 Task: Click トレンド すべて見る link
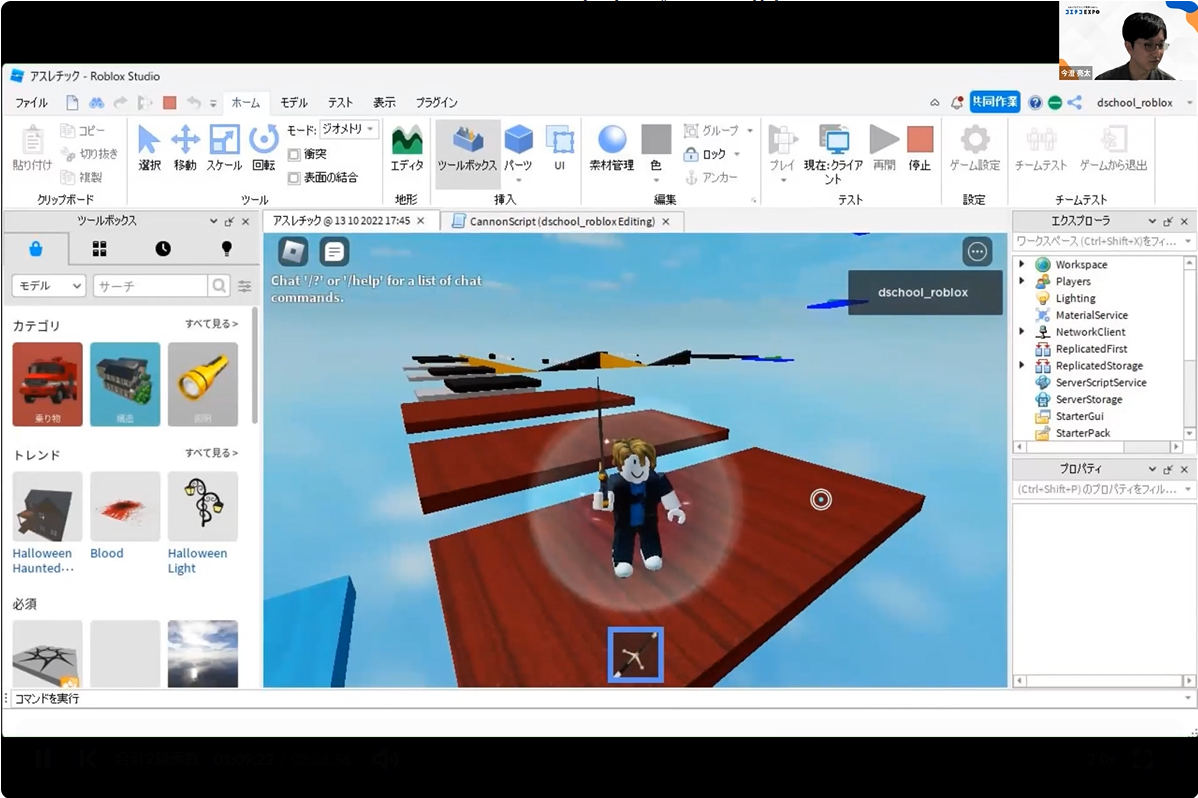point(212,453)
